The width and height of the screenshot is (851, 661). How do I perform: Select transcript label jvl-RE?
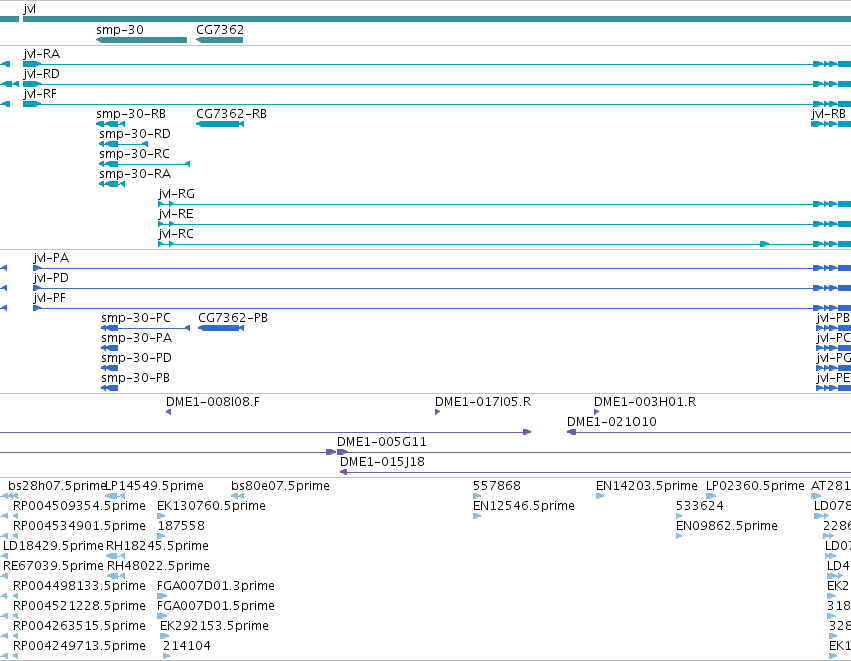point(176,214)
